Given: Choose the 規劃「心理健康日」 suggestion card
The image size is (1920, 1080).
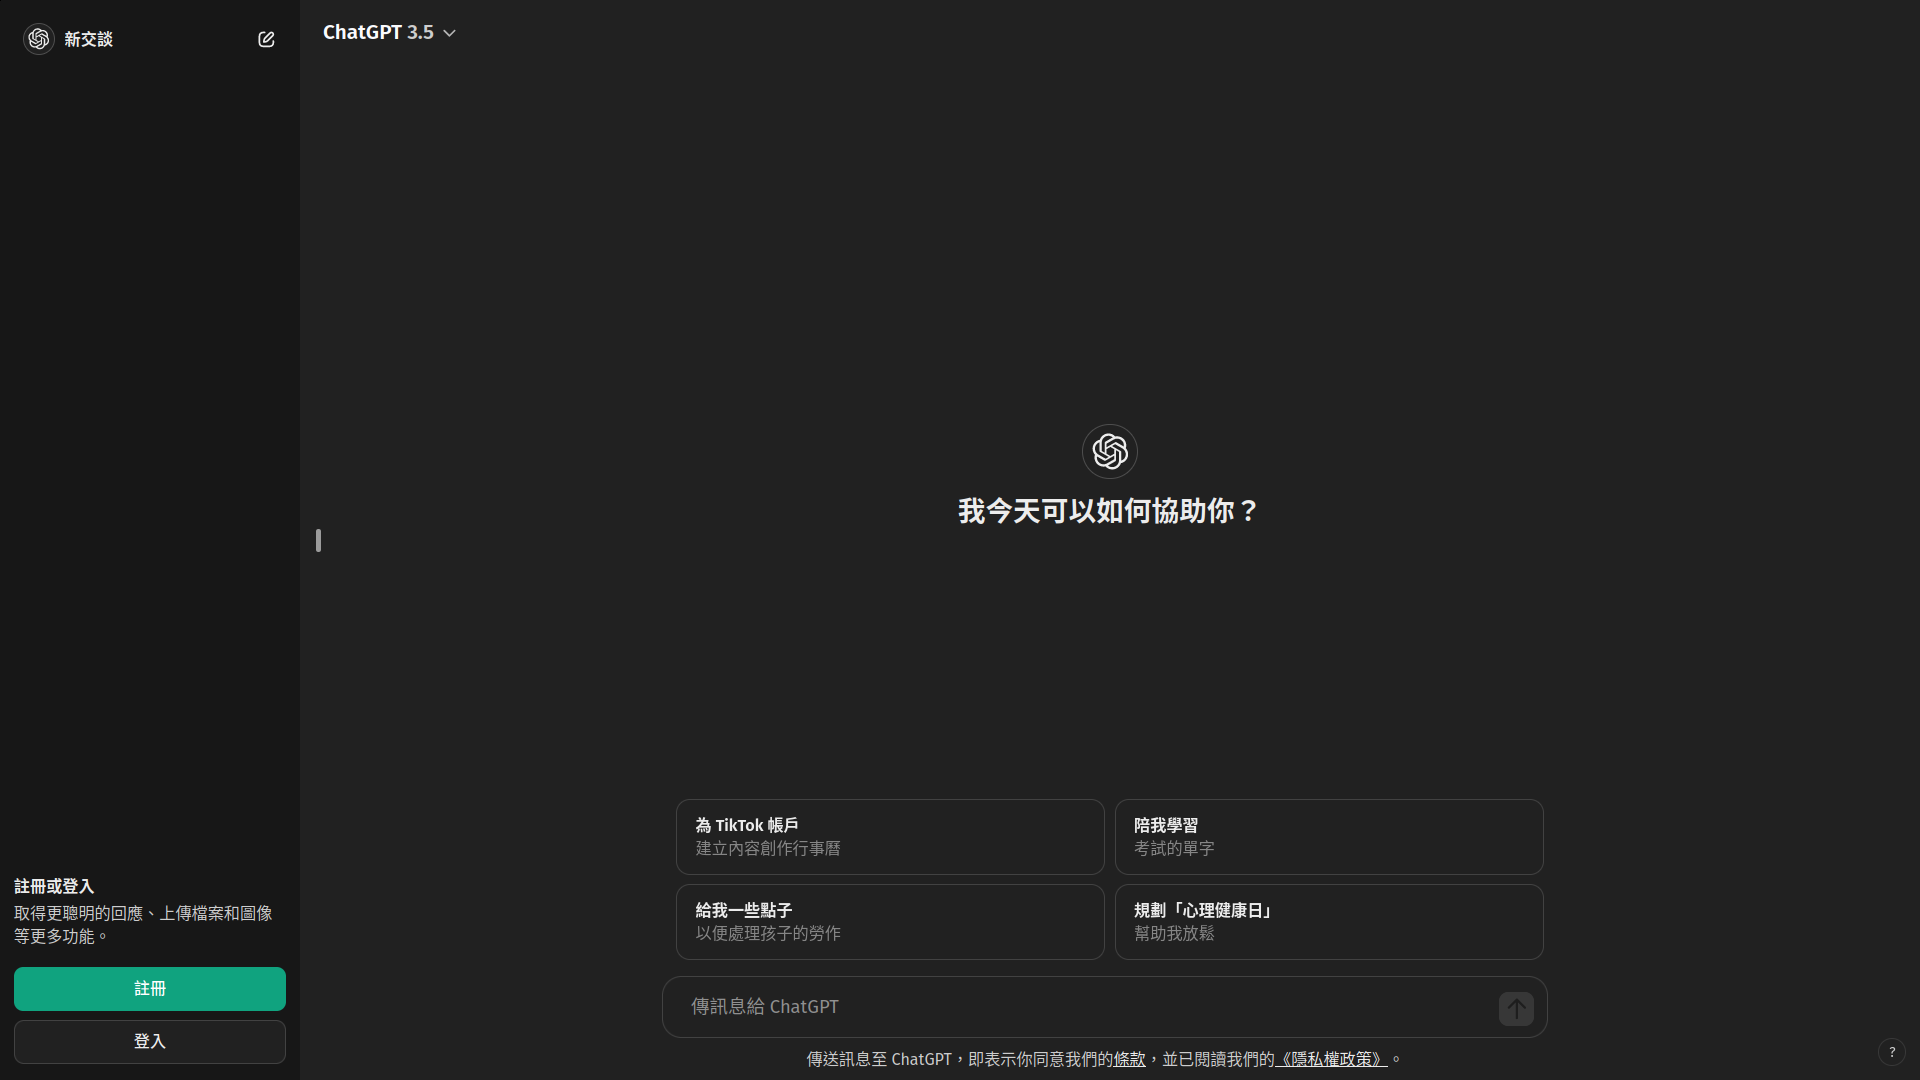Looking at the screenshot, I should 1328,922.
